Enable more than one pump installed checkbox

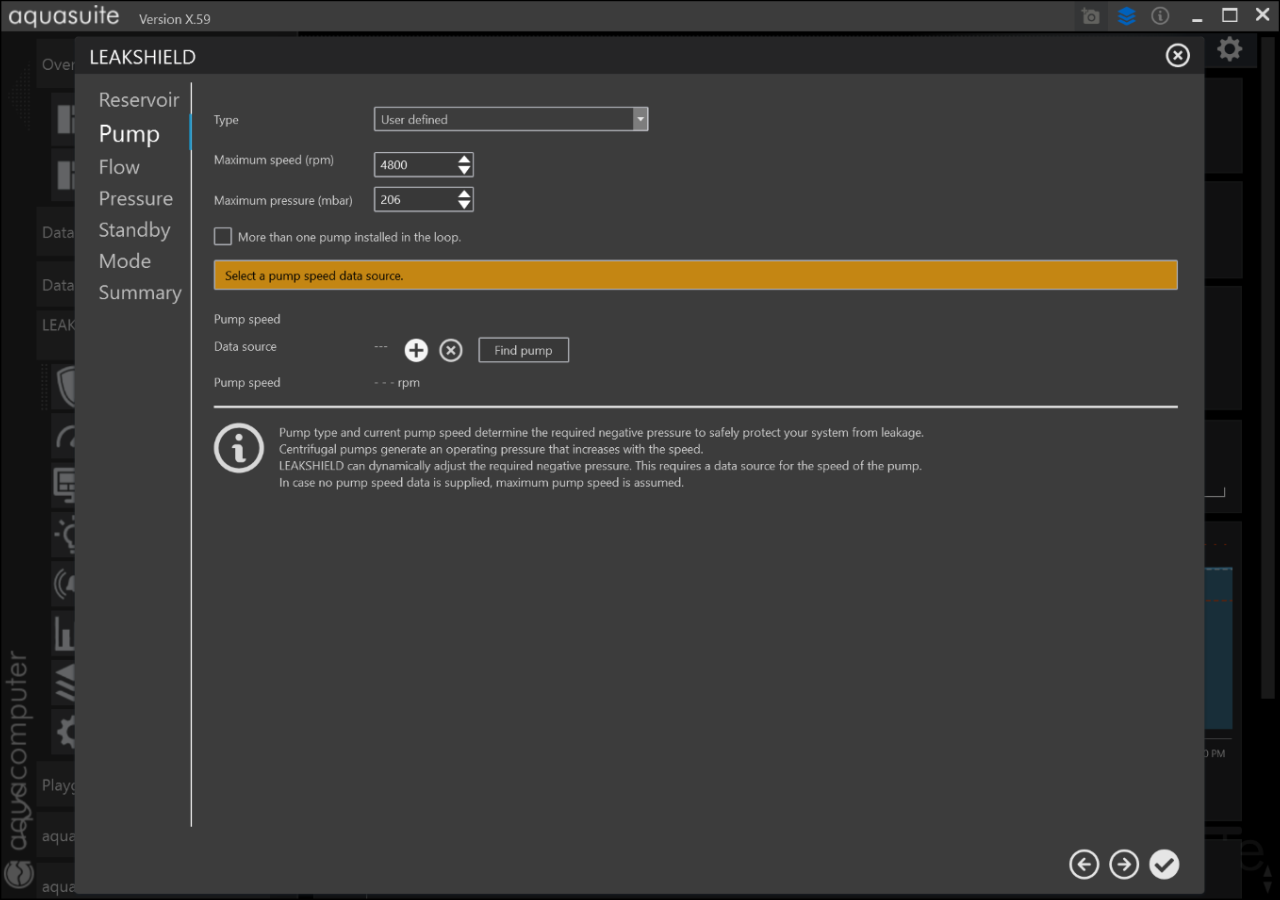pos(223,237)
